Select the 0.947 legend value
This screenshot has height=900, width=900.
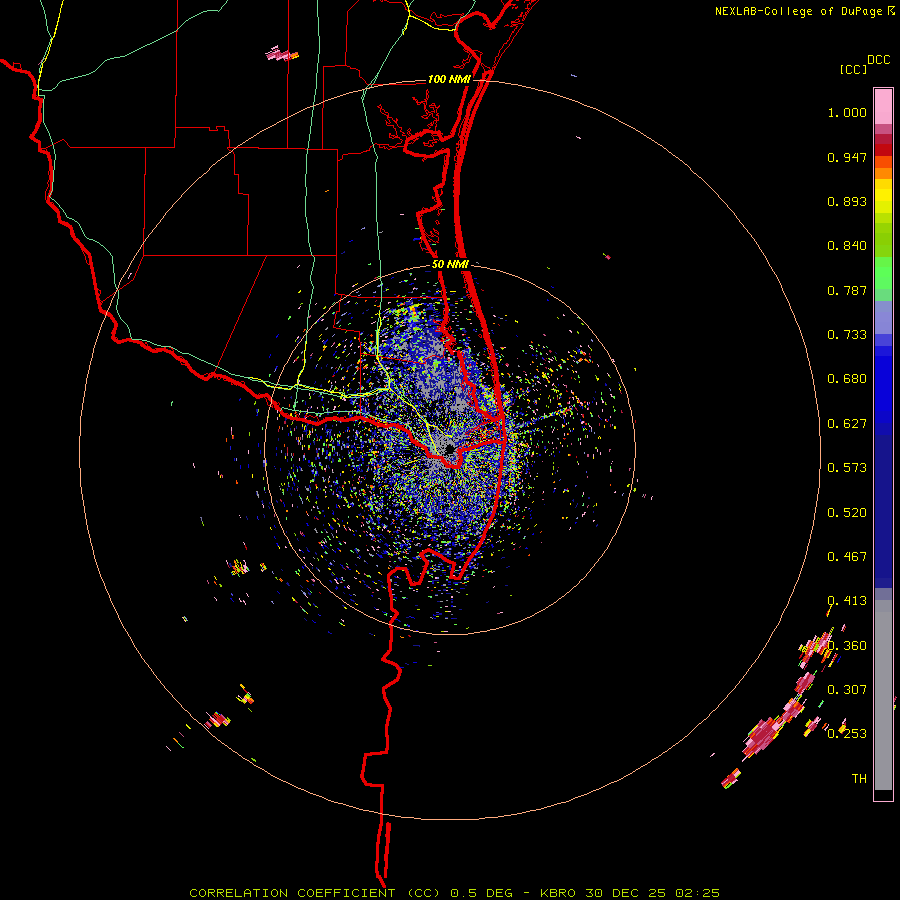click(x=847, y=157)
